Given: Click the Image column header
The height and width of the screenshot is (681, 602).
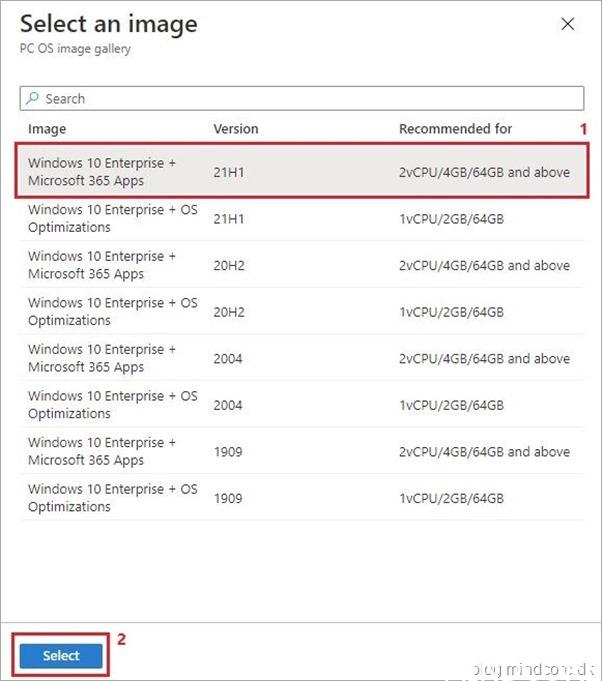Looking at the screenshot, I should [47, 129].
